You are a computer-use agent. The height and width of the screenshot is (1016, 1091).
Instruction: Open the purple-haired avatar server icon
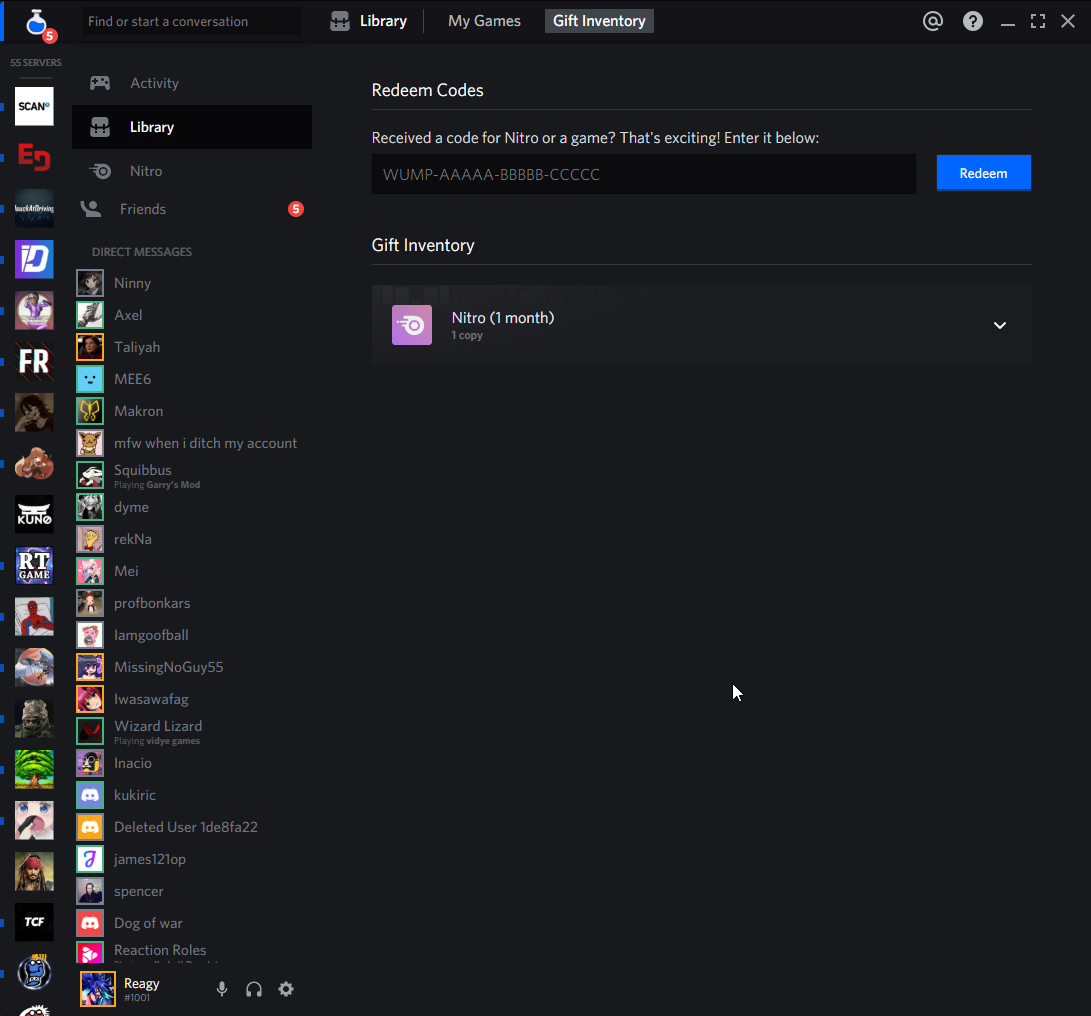34,310
